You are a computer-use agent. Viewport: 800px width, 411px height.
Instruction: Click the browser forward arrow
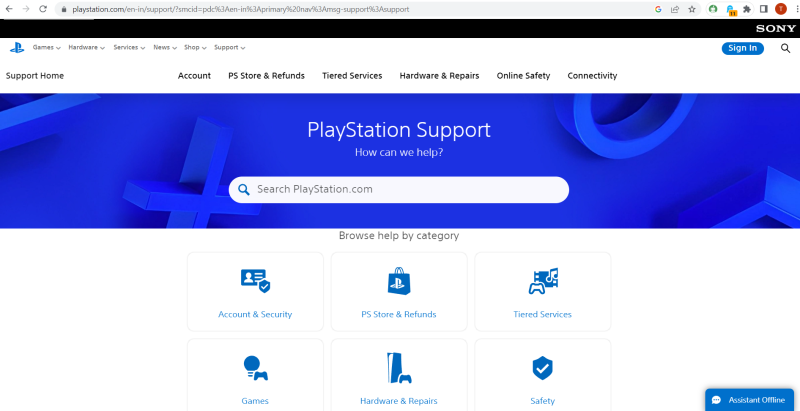coord(26,9)
